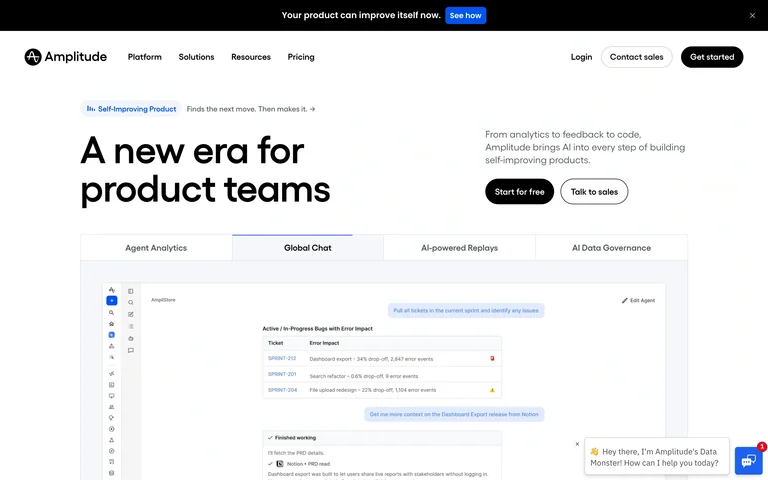
Task: Open the "Finds the next move" link
Action: [x=251, y=109]
